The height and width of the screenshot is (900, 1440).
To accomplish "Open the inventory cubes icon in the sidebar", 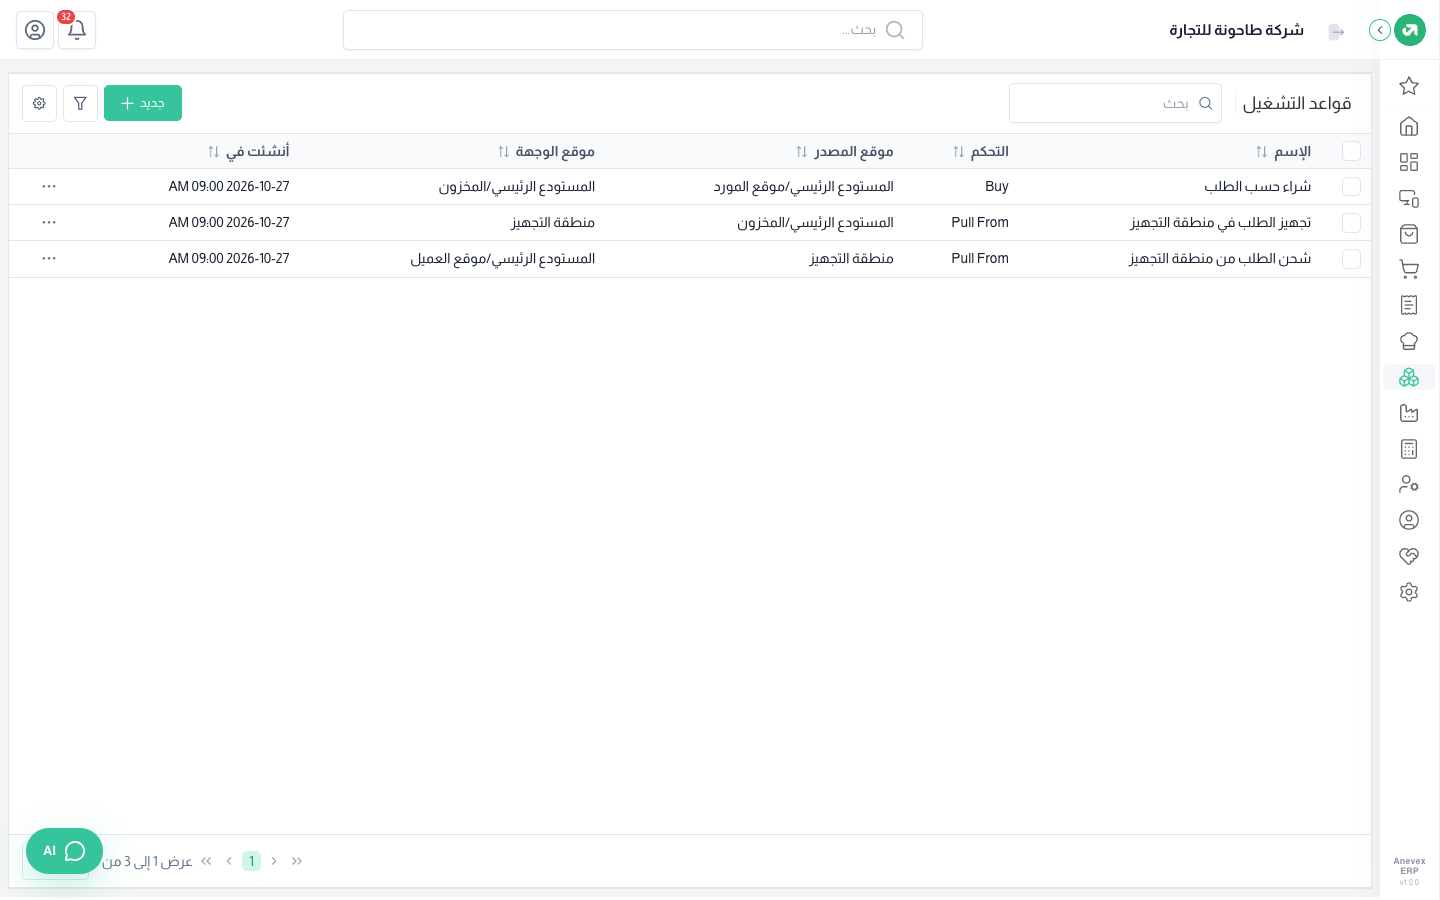I will 1409,377.
